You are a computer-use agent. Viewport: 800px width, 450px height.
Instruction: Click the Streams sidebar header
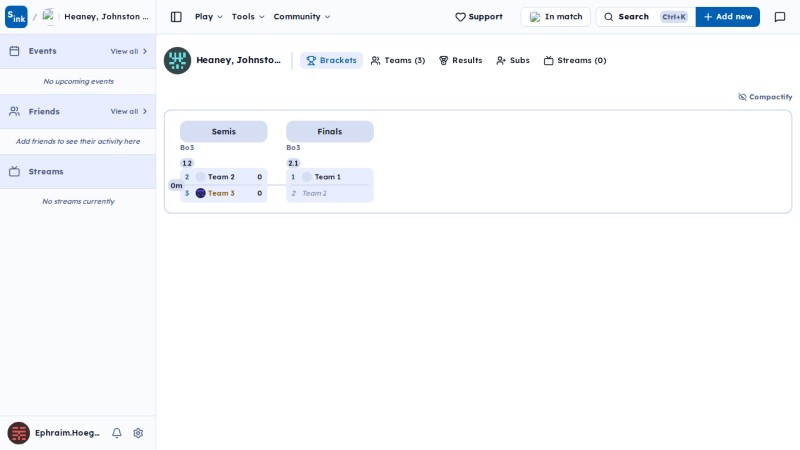click(x=78, y=171)
